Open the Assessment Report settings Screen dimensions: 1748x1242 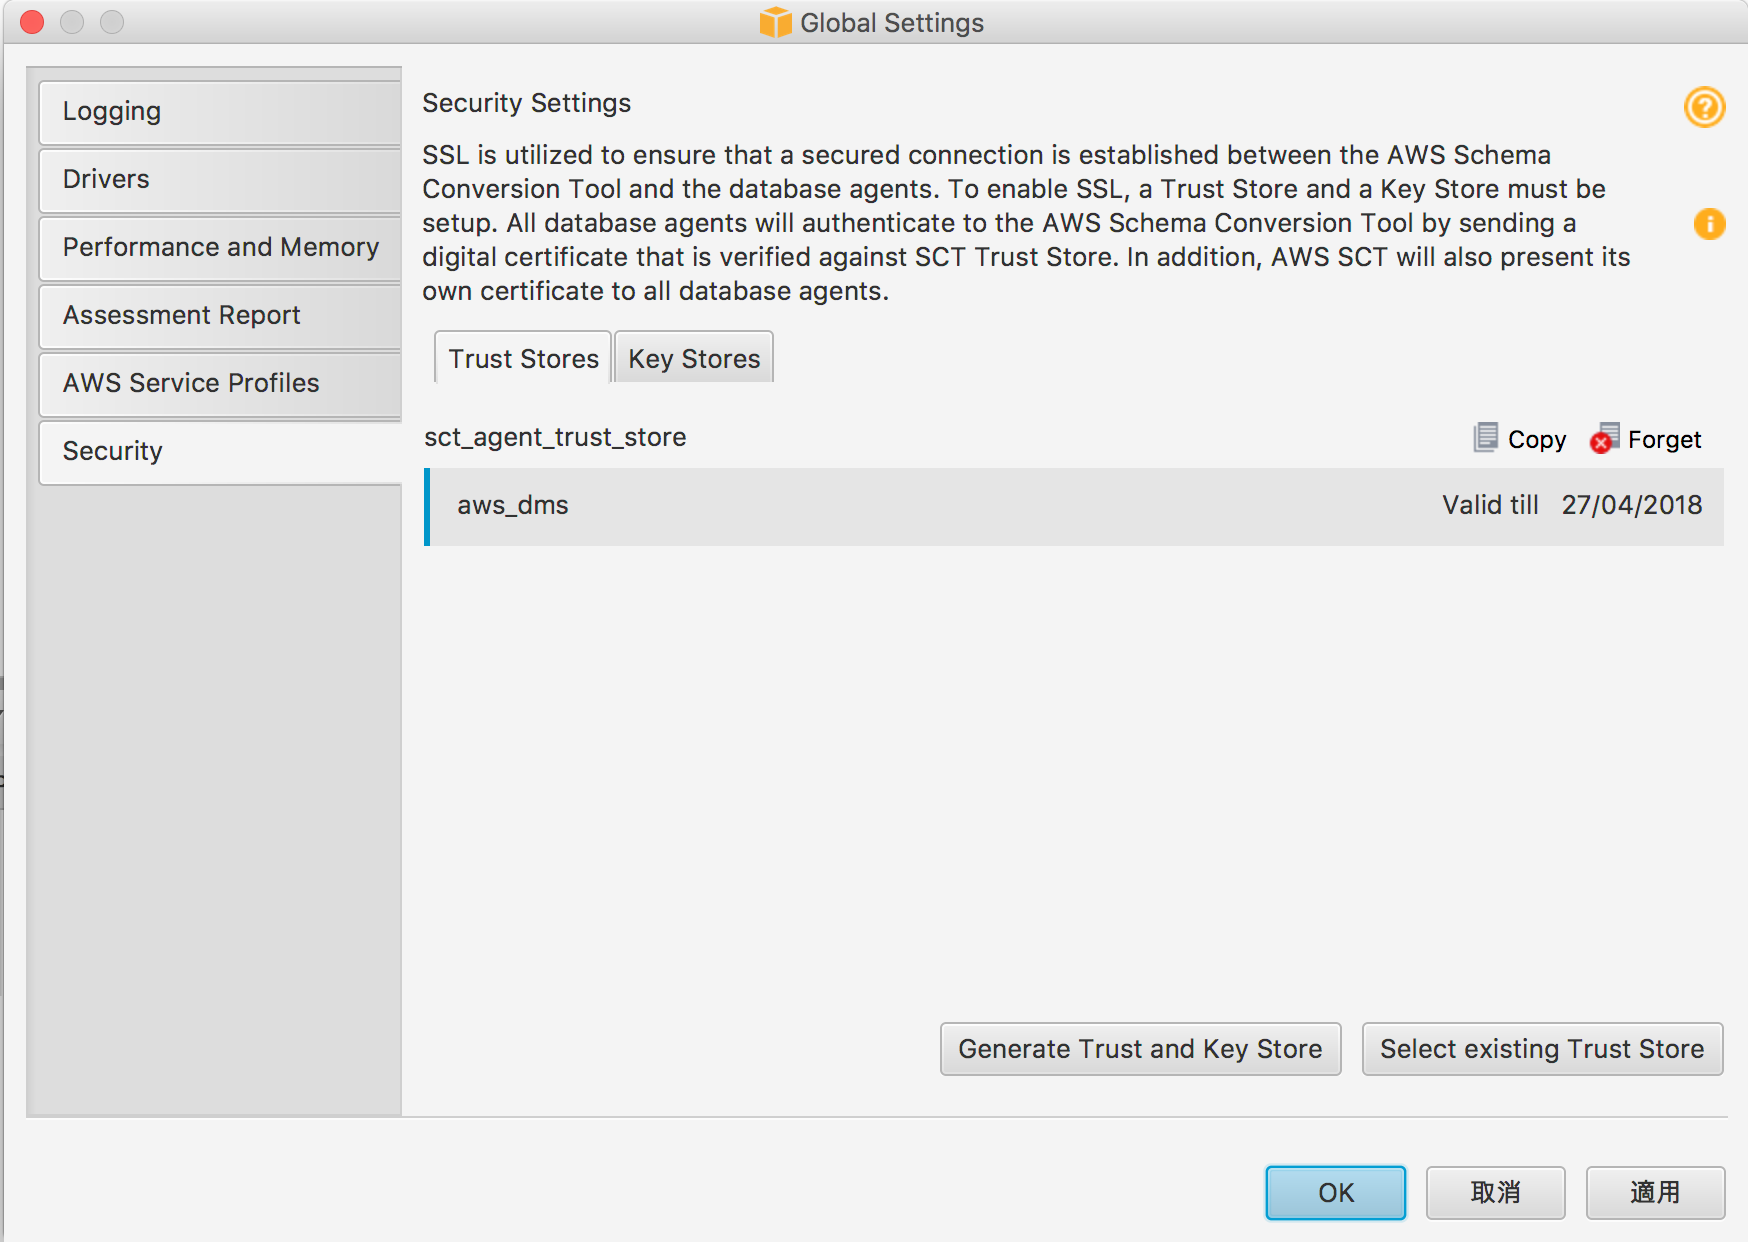(181, 315)
